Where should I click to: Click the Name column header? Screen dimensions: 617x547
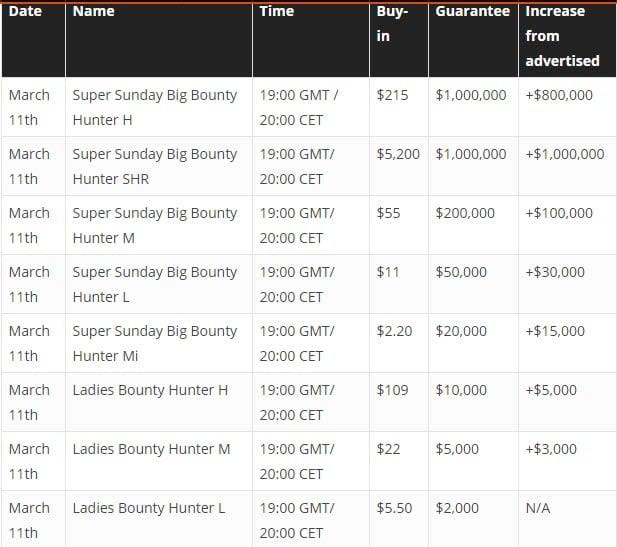[x=94, y=12]
